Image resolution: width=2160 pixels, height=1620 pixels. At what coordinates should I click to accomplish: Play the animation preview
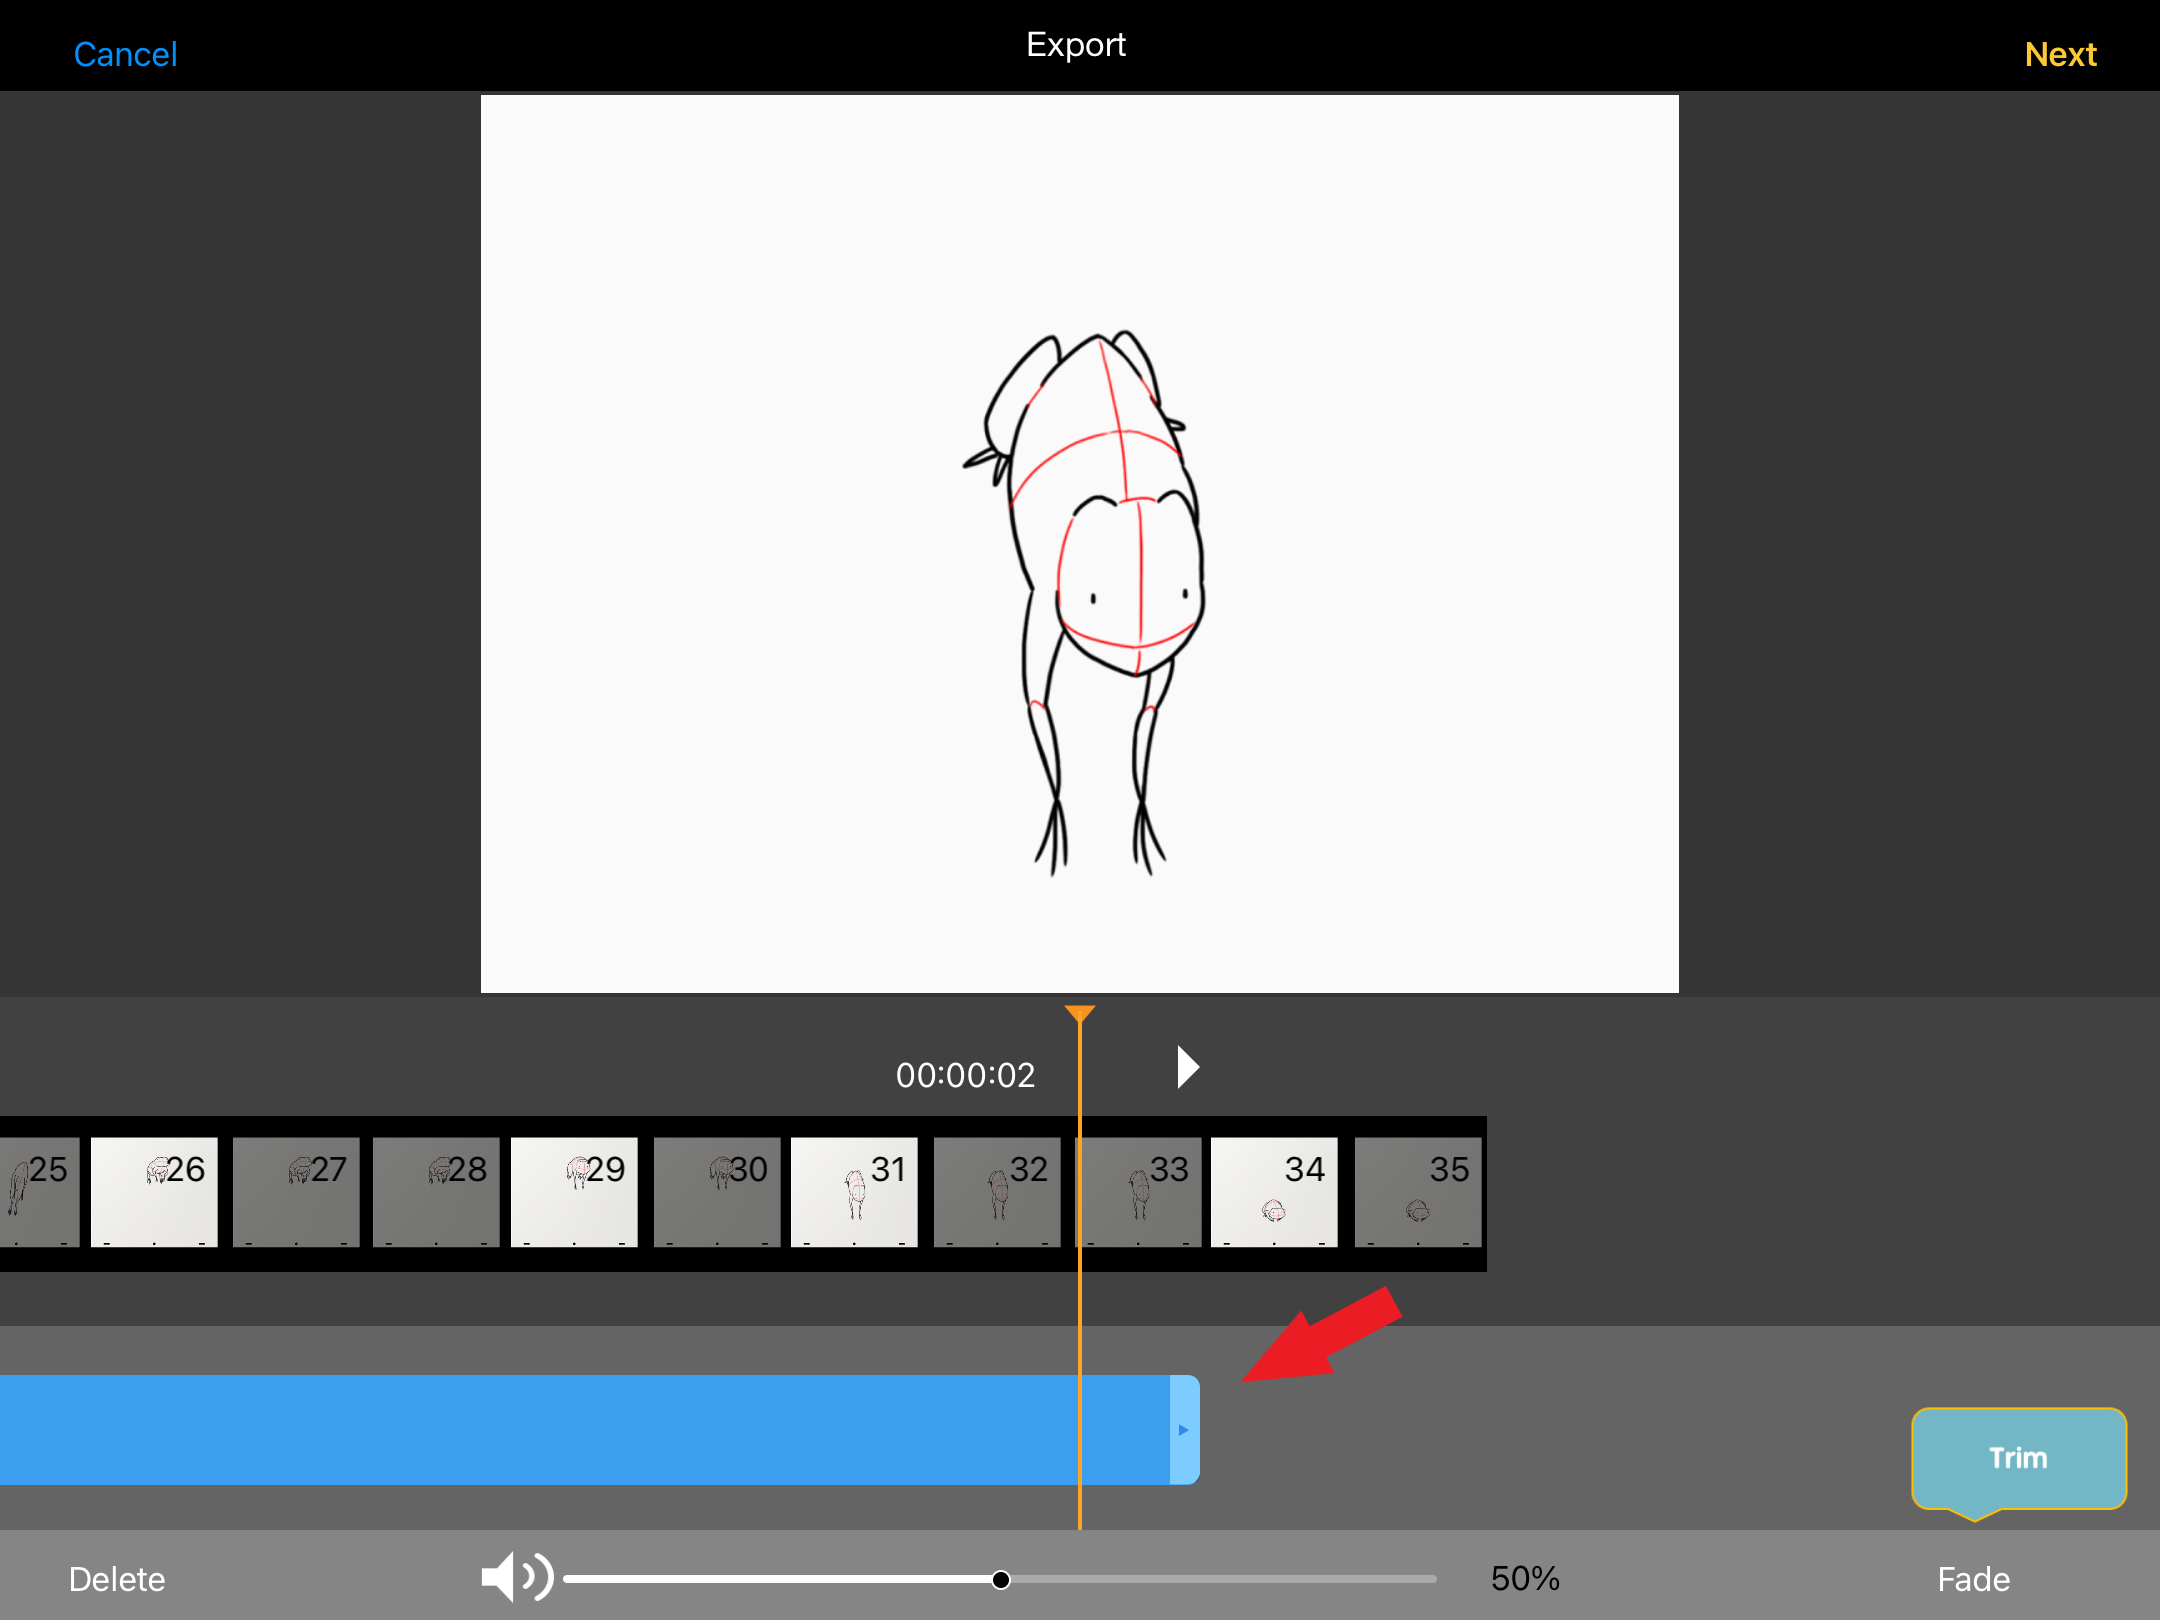point(1187,1067)
